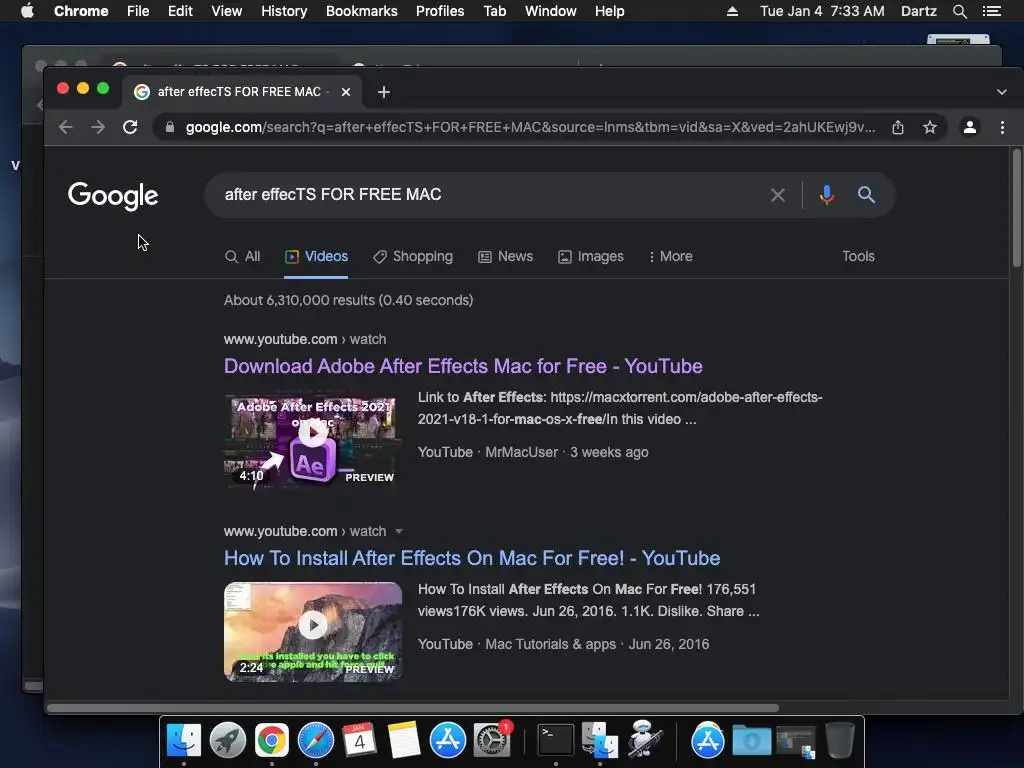This screenshot has width=1024, height=768.
Task: Click the eject icon in the menu bar
Action: 732,11
